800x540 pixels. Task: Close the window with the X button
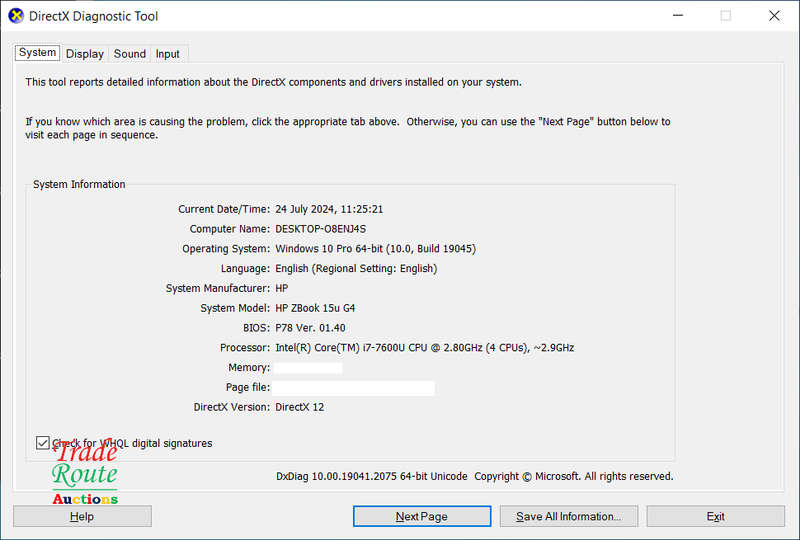tap(774, 16)
